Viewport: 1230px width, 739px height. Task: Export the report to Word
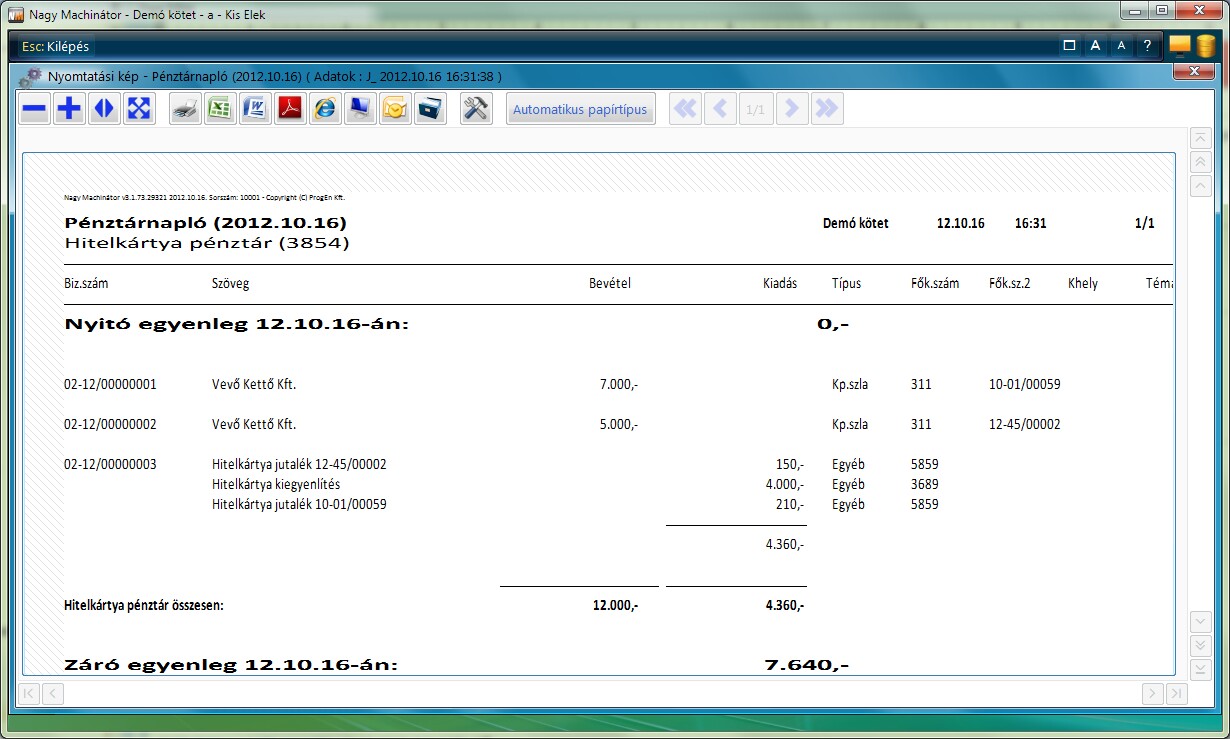[x=255, y=109]
